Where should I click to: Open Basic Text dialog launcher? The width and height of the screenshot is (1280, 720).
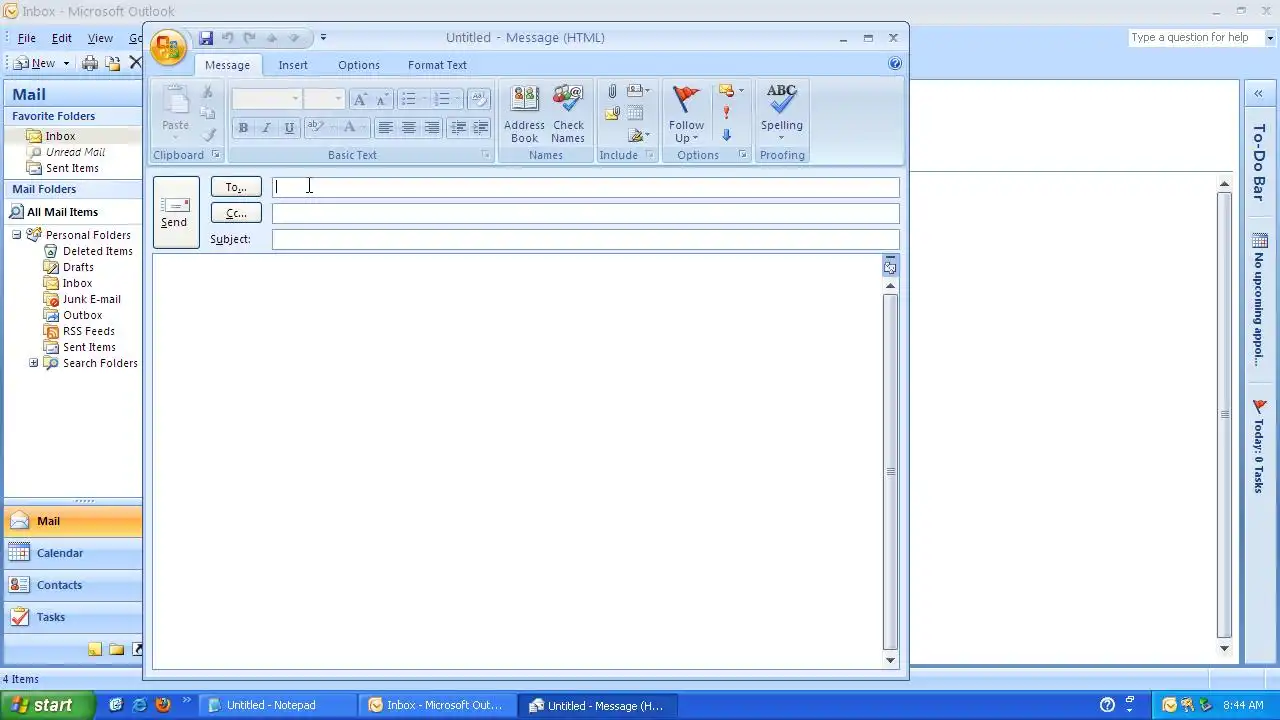point(486,155)
